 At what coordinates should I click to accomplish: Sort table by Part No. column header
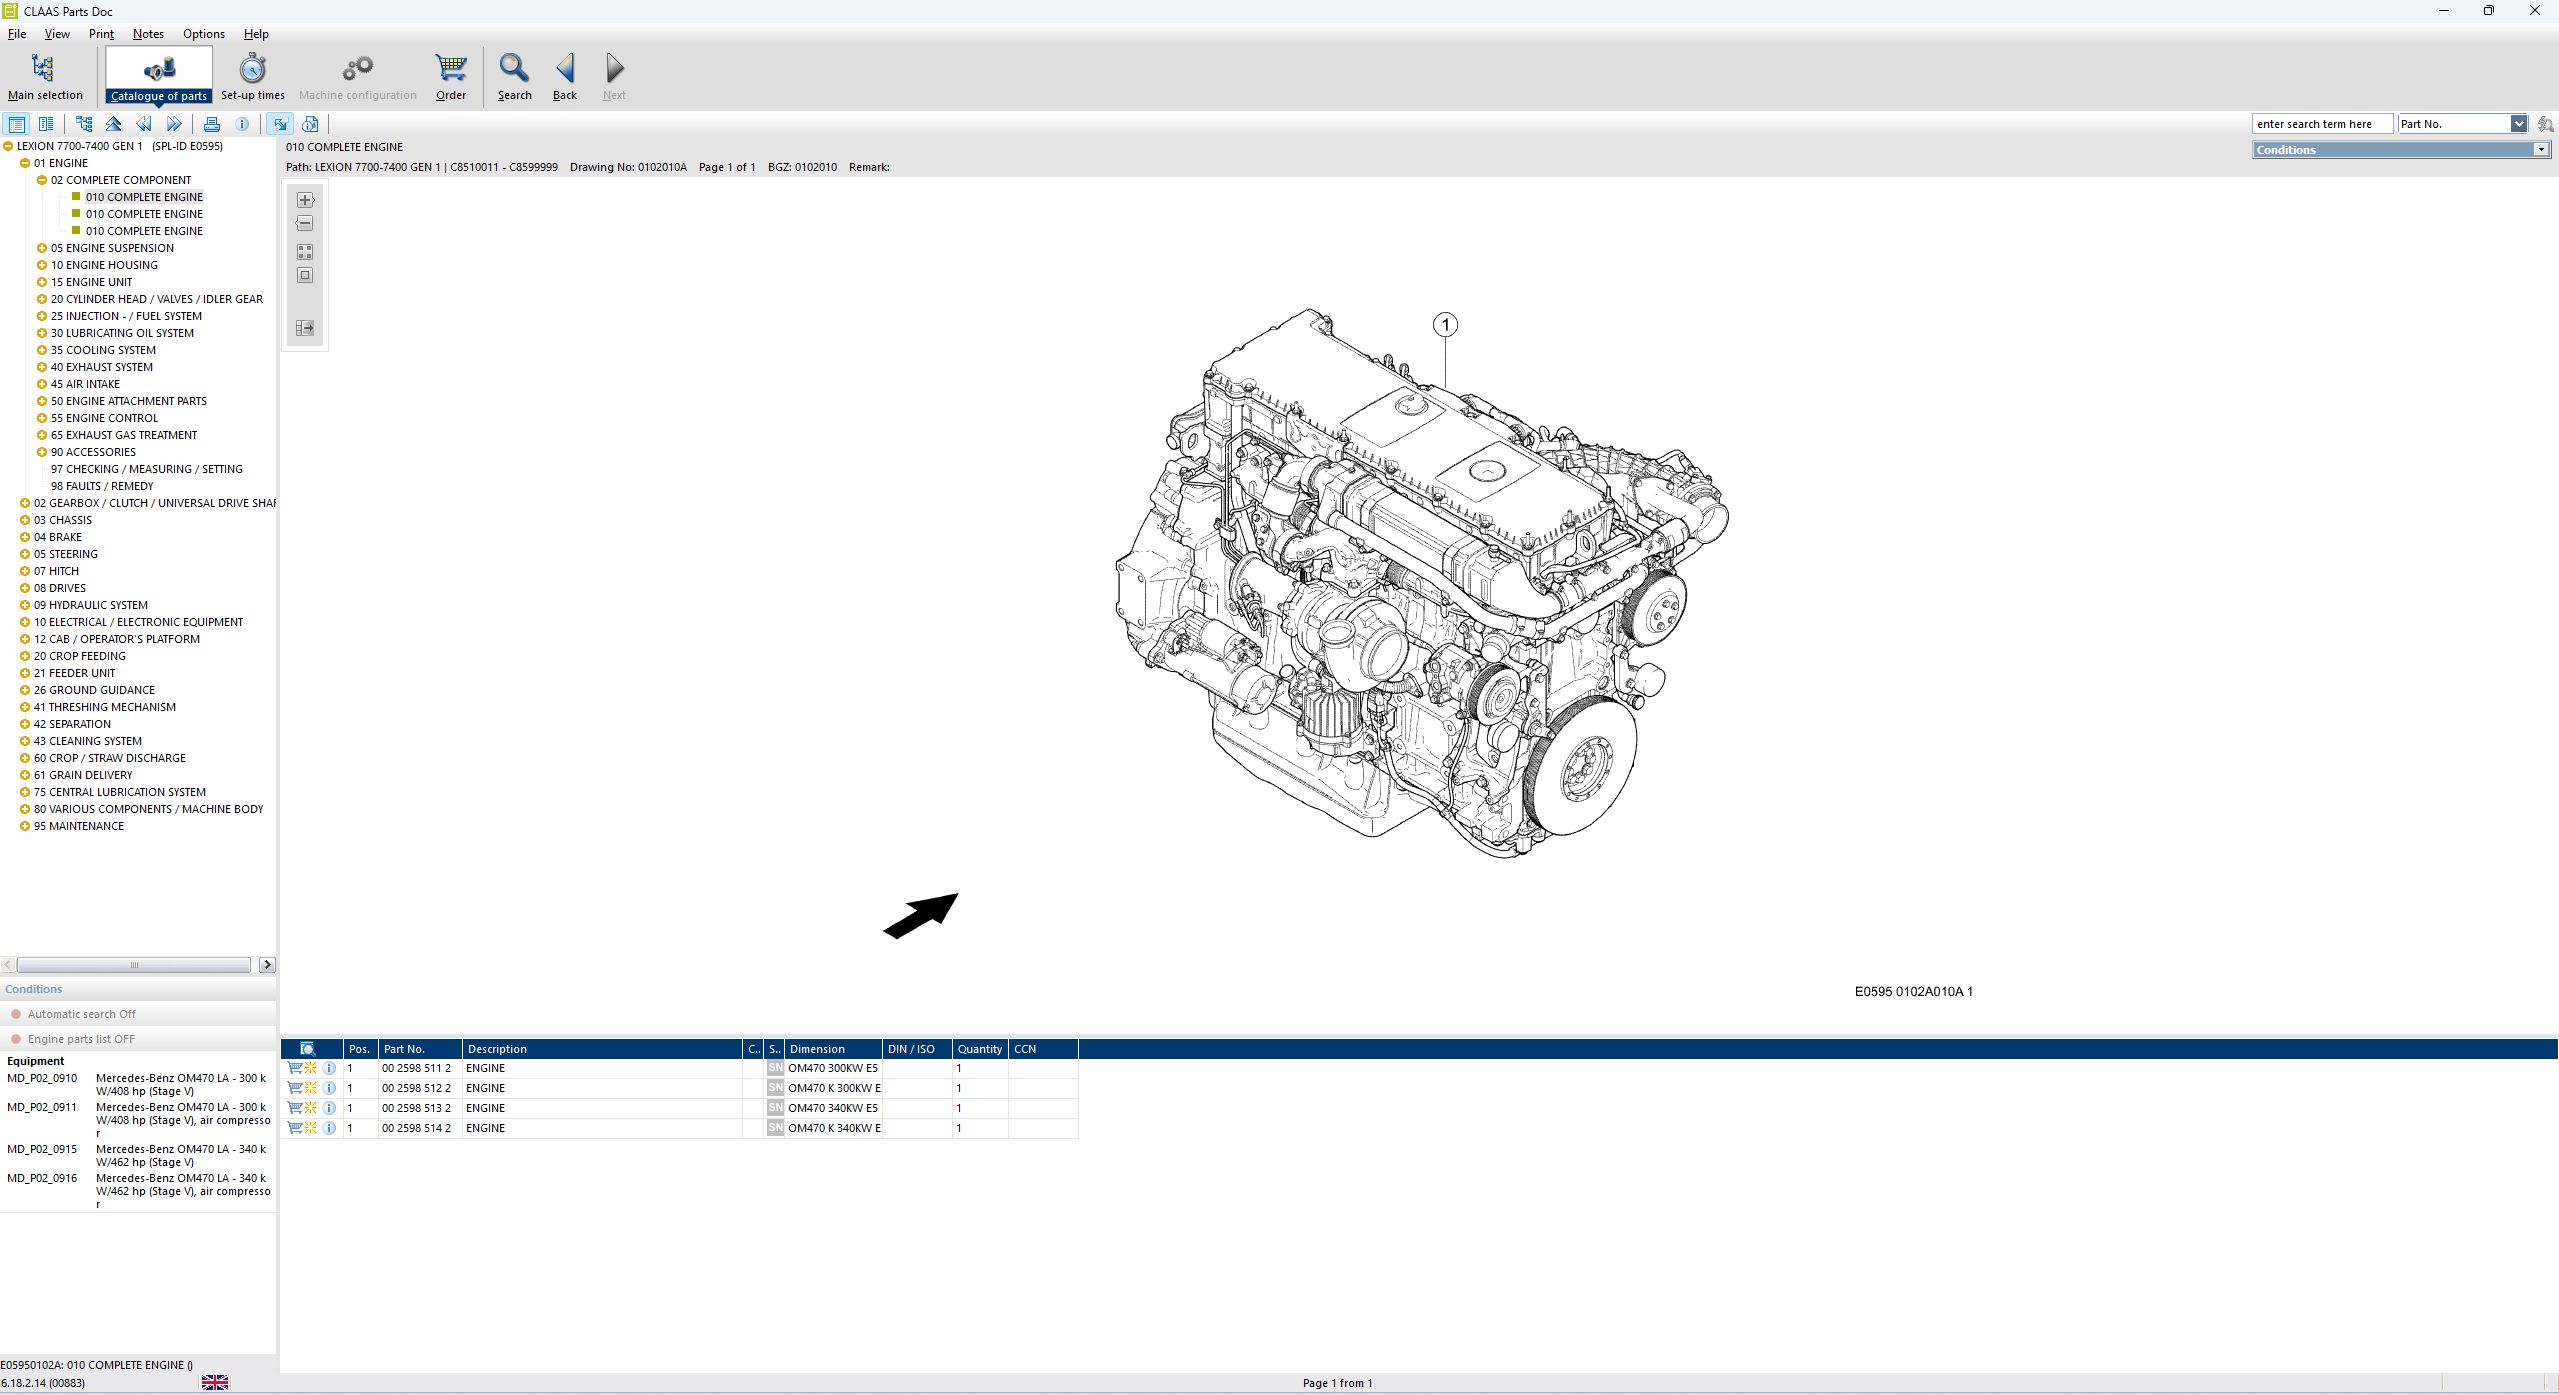click(420, 1049)
